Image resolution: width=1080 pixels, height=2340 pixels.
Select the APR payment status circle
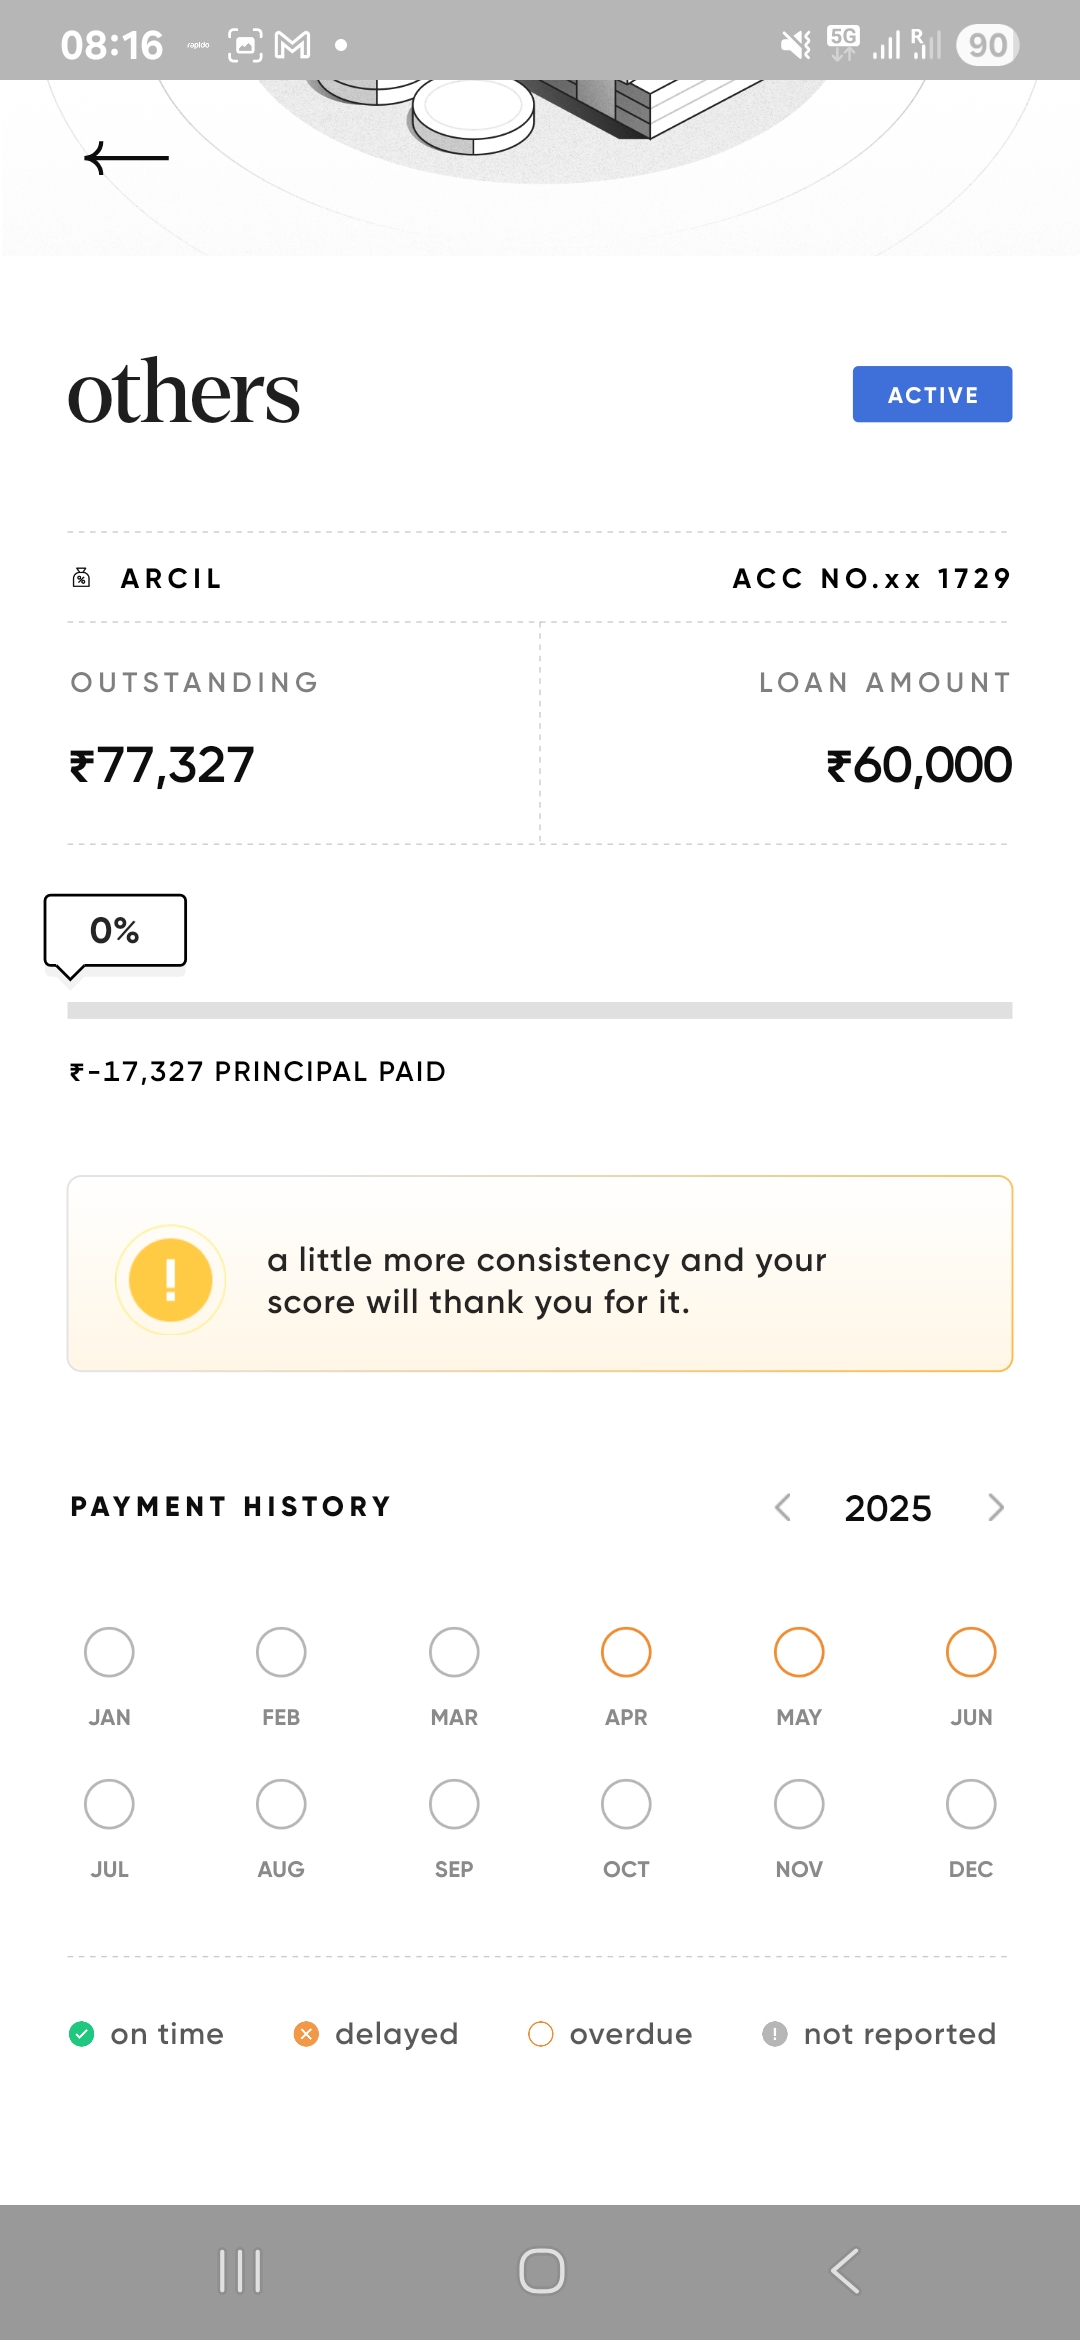pos(626,1652)
